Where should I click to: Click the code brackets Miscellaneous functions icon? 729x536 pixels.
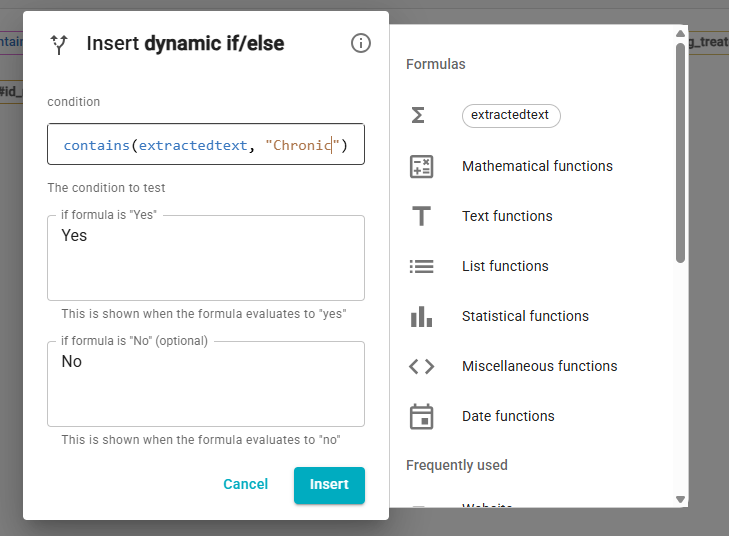click(421, 366)
